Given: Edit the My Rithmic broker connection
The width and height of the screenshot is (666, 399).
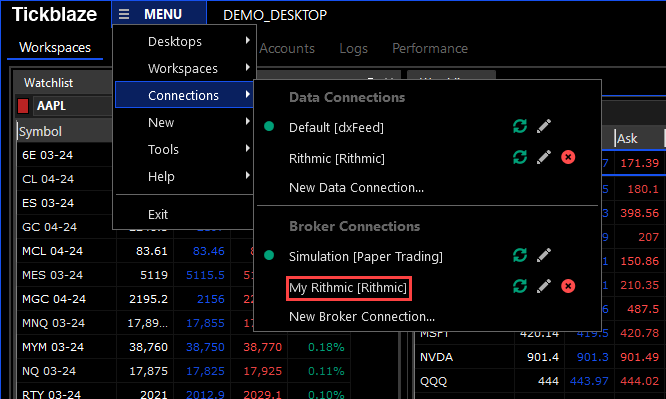Looking at the screenshot, I should [x=544, y=286].
